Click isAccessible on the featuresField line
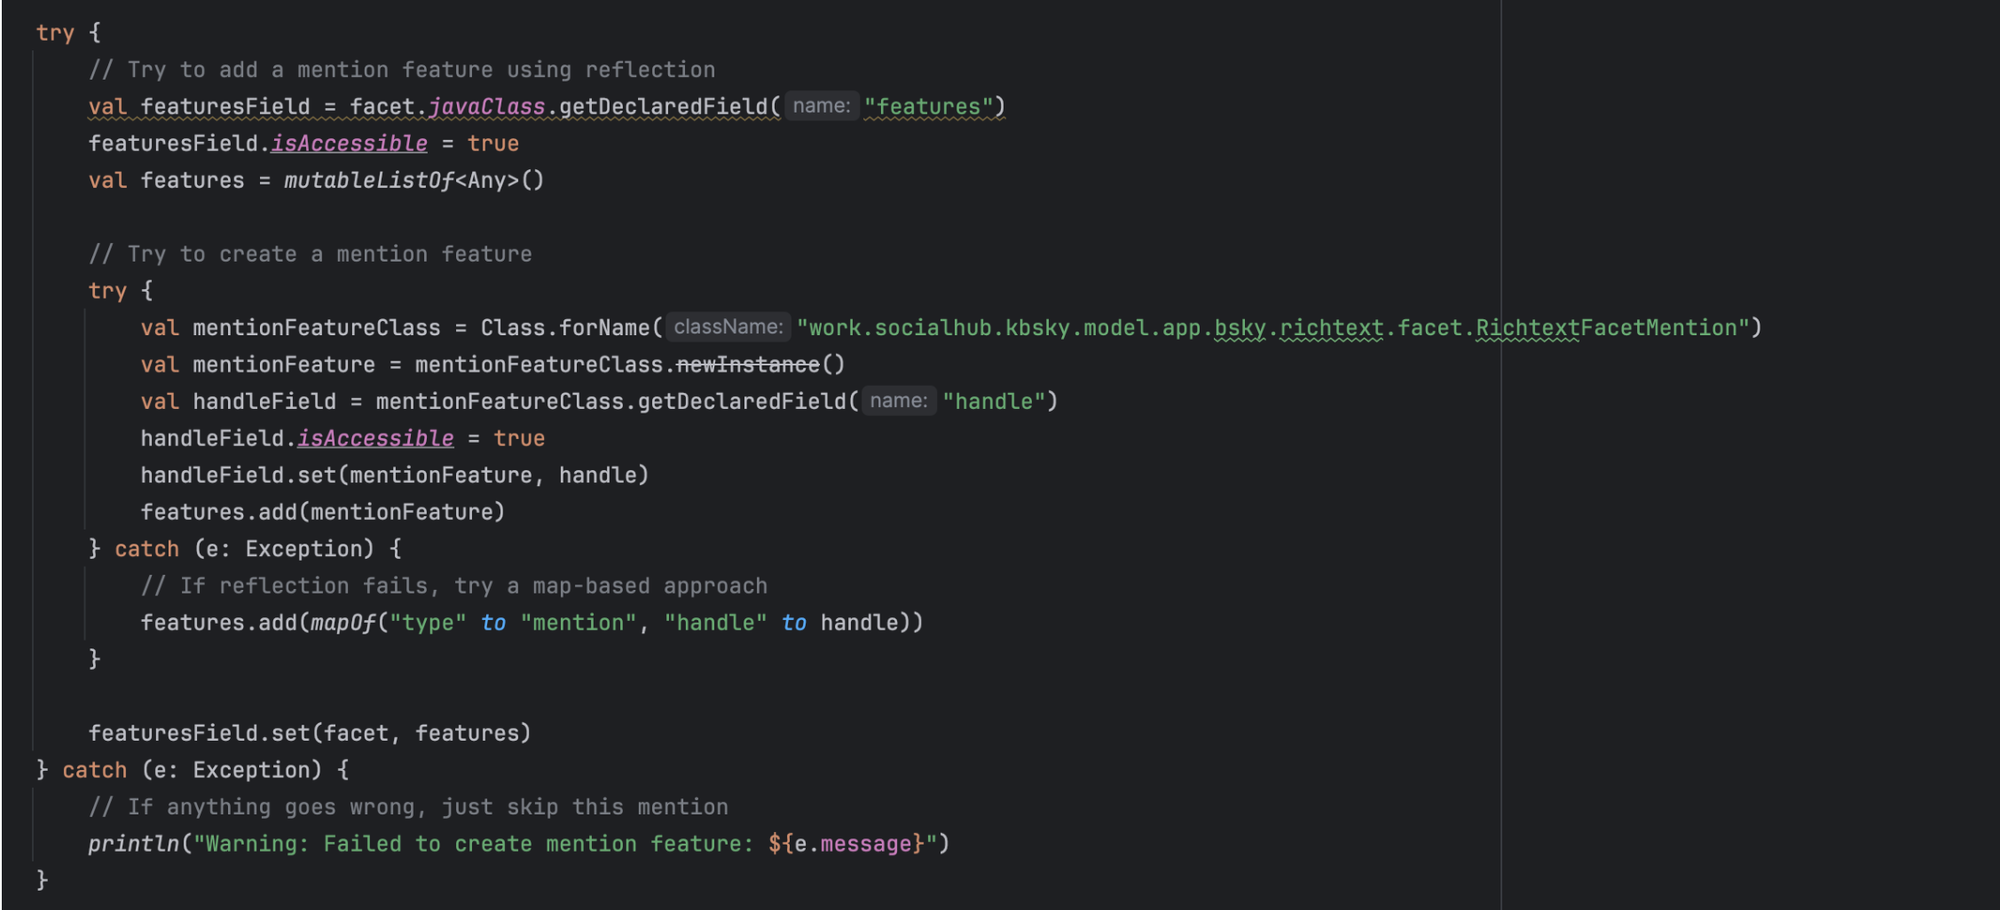Viewport: 2000px width, 910px height. [349, 144]
